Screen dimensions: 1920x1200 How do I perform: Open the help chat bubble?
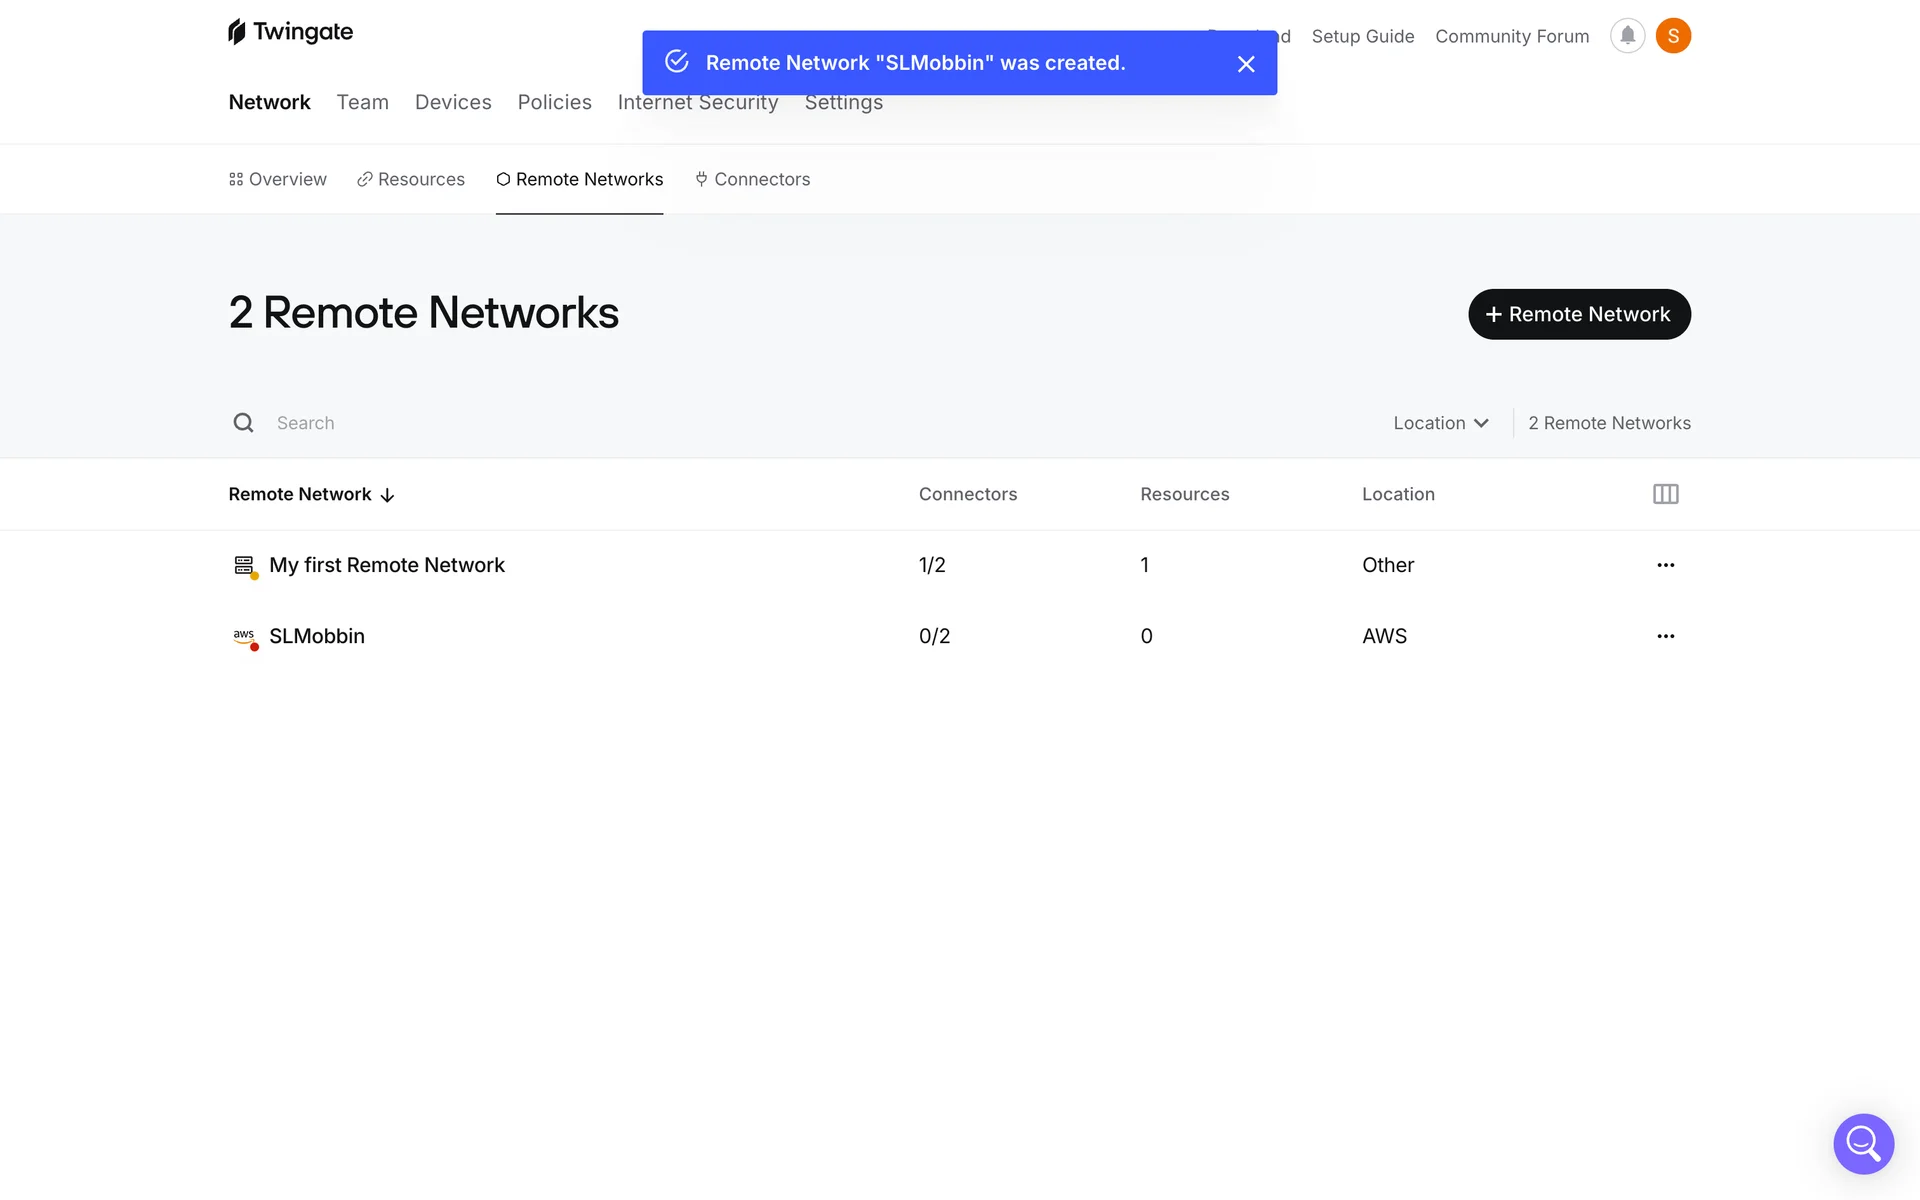pos(1863,1143)
